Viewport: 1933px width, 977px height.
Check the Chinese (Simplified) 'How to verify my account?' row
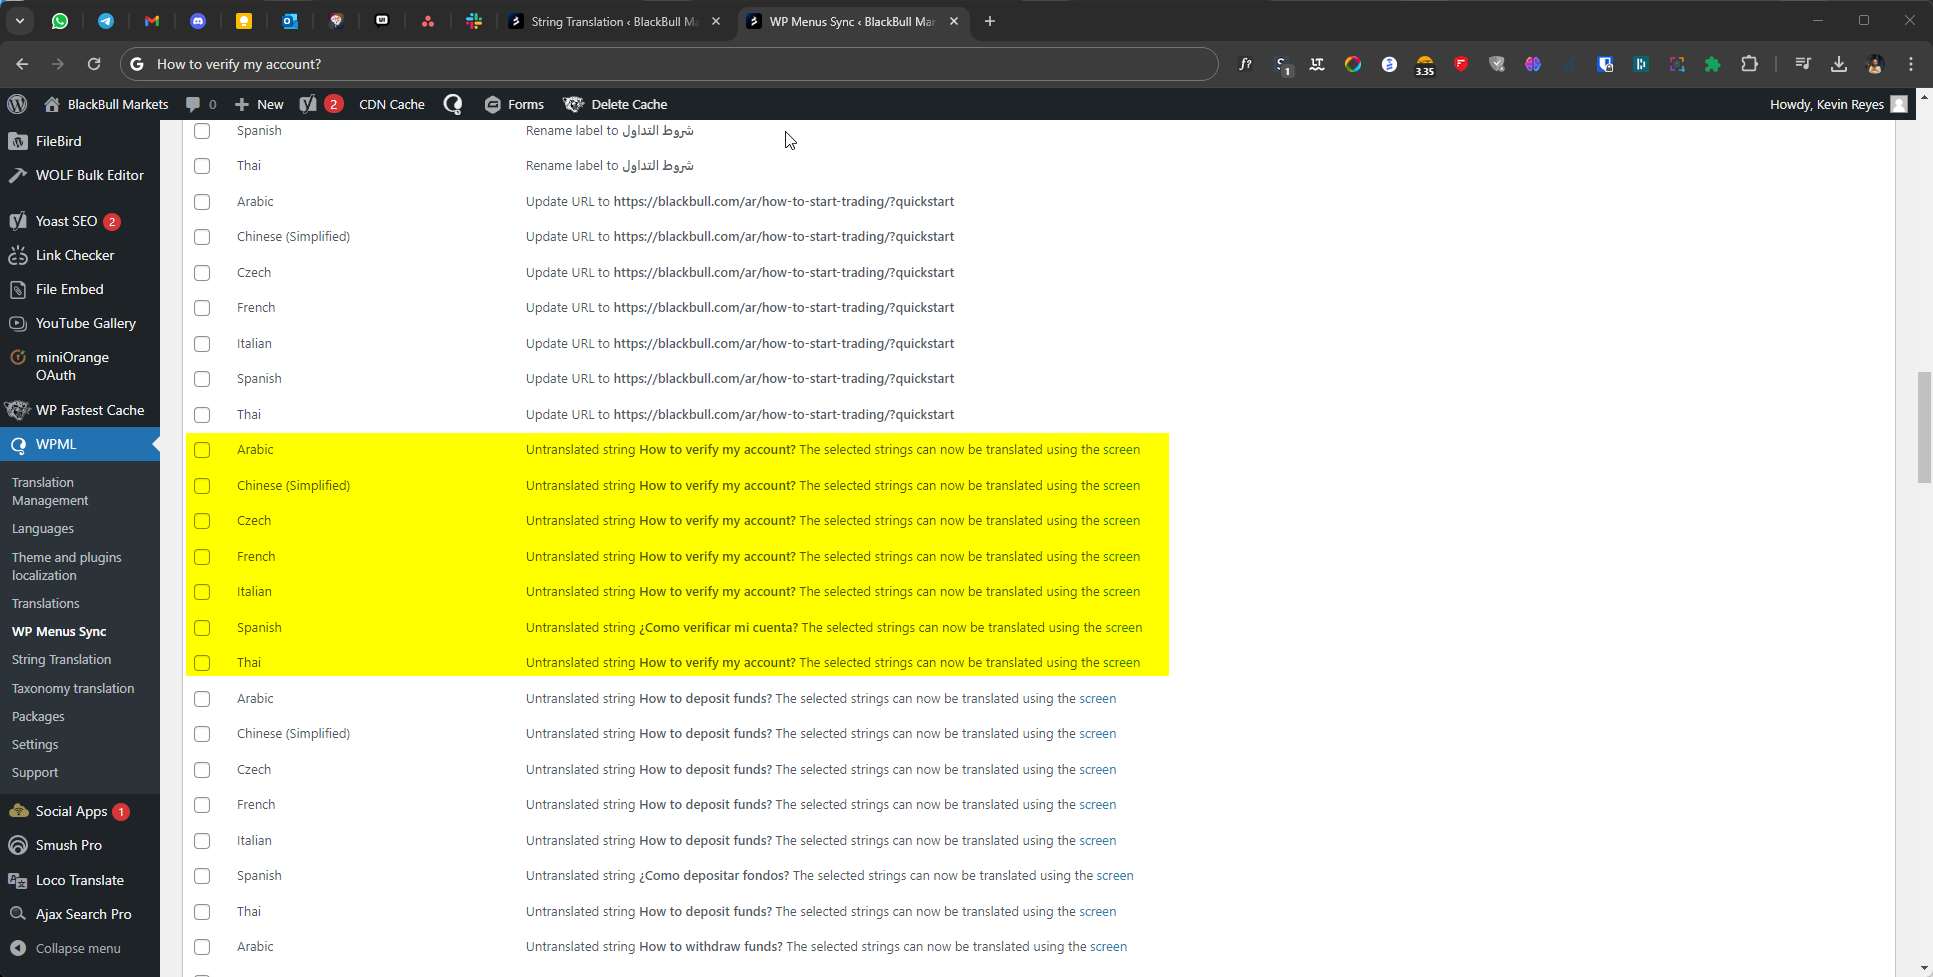202,486
